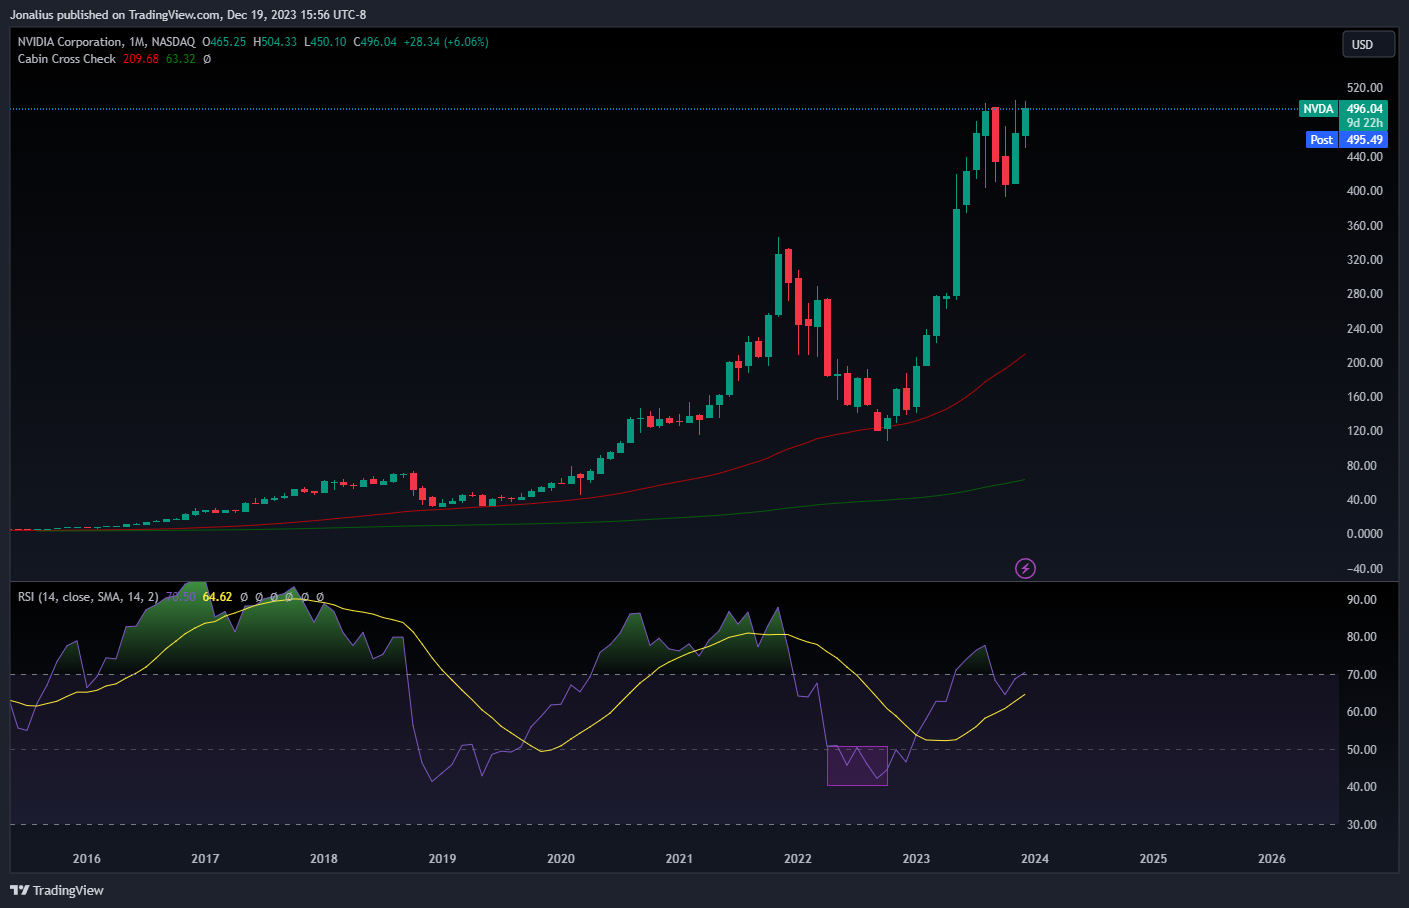The height and width of the screenshot is (908, 1409).
Task: Click the 2022 label on time axis
Action: pyautogui.click(x=798, y=859)
